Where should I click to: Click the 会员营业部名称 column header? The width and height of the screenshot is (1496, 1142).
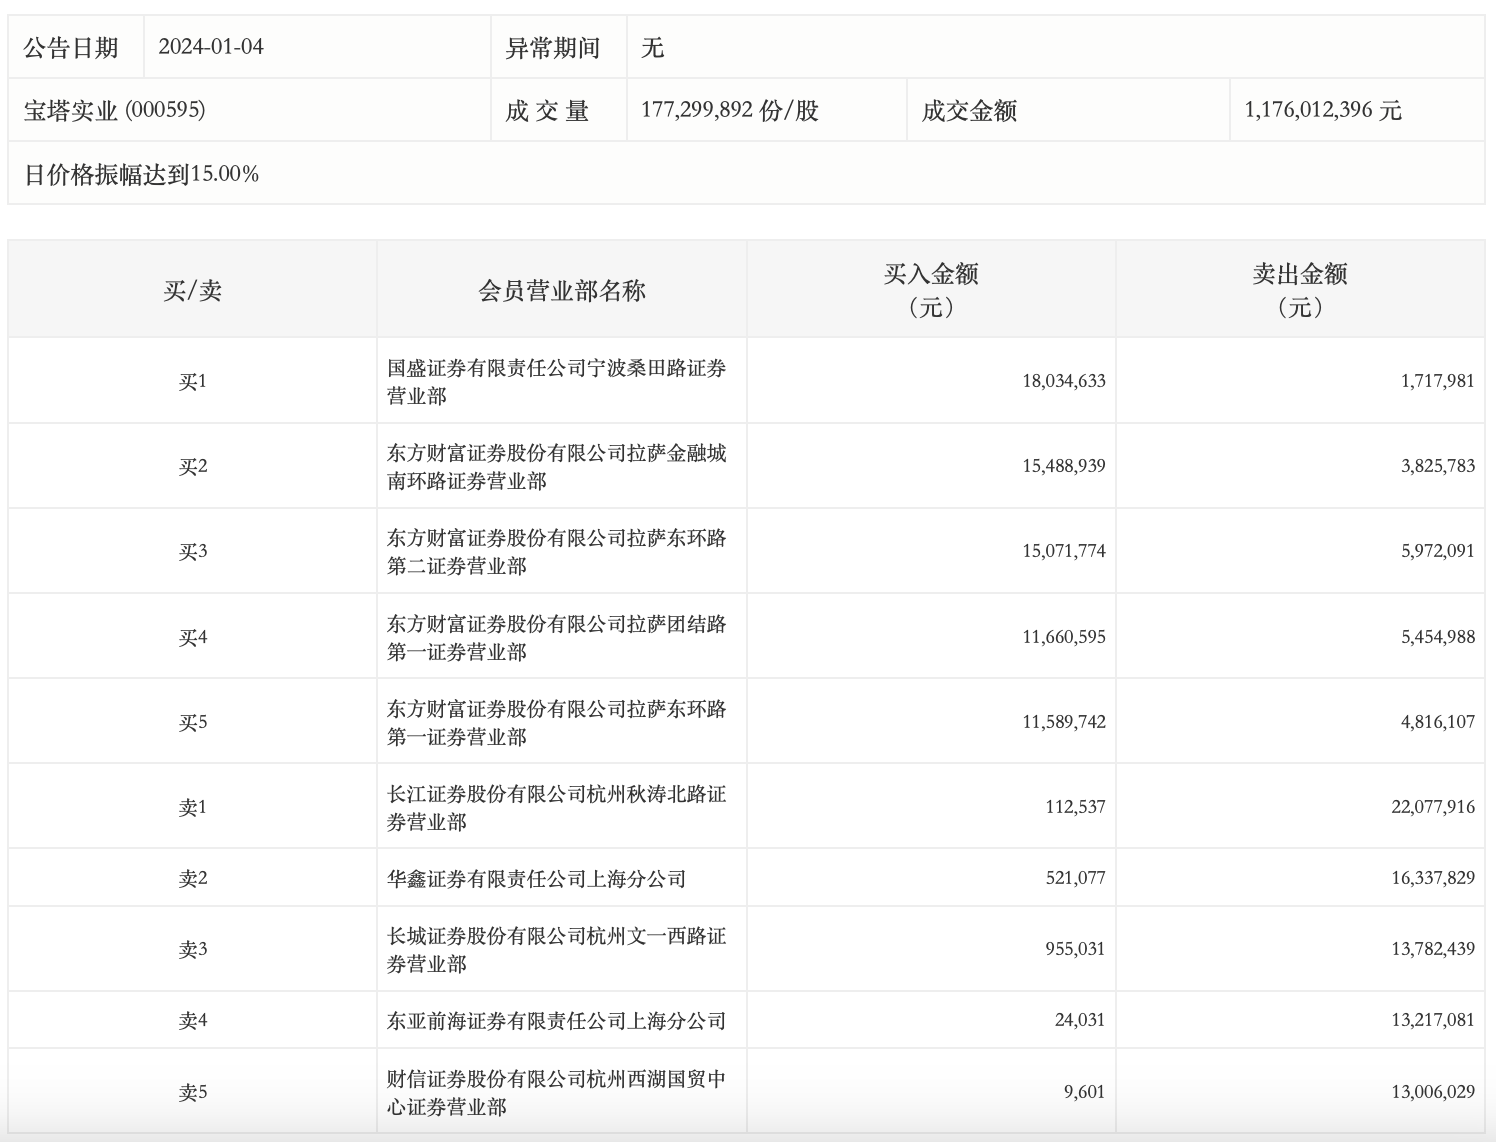561,291
